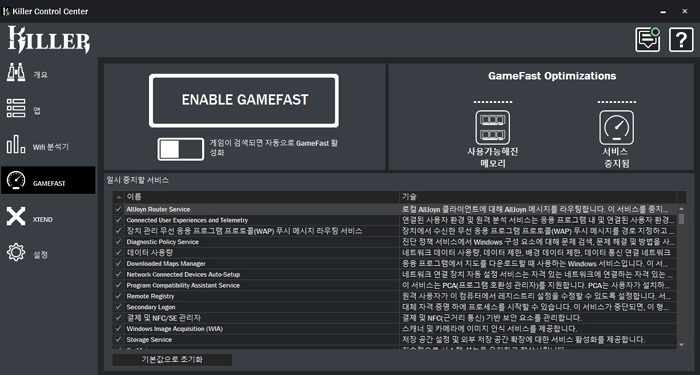The width and height of the screenshot is (700, 375).
Task: Uncheck Diagnostic Policy Service checkbox
Action: (118, 242)
